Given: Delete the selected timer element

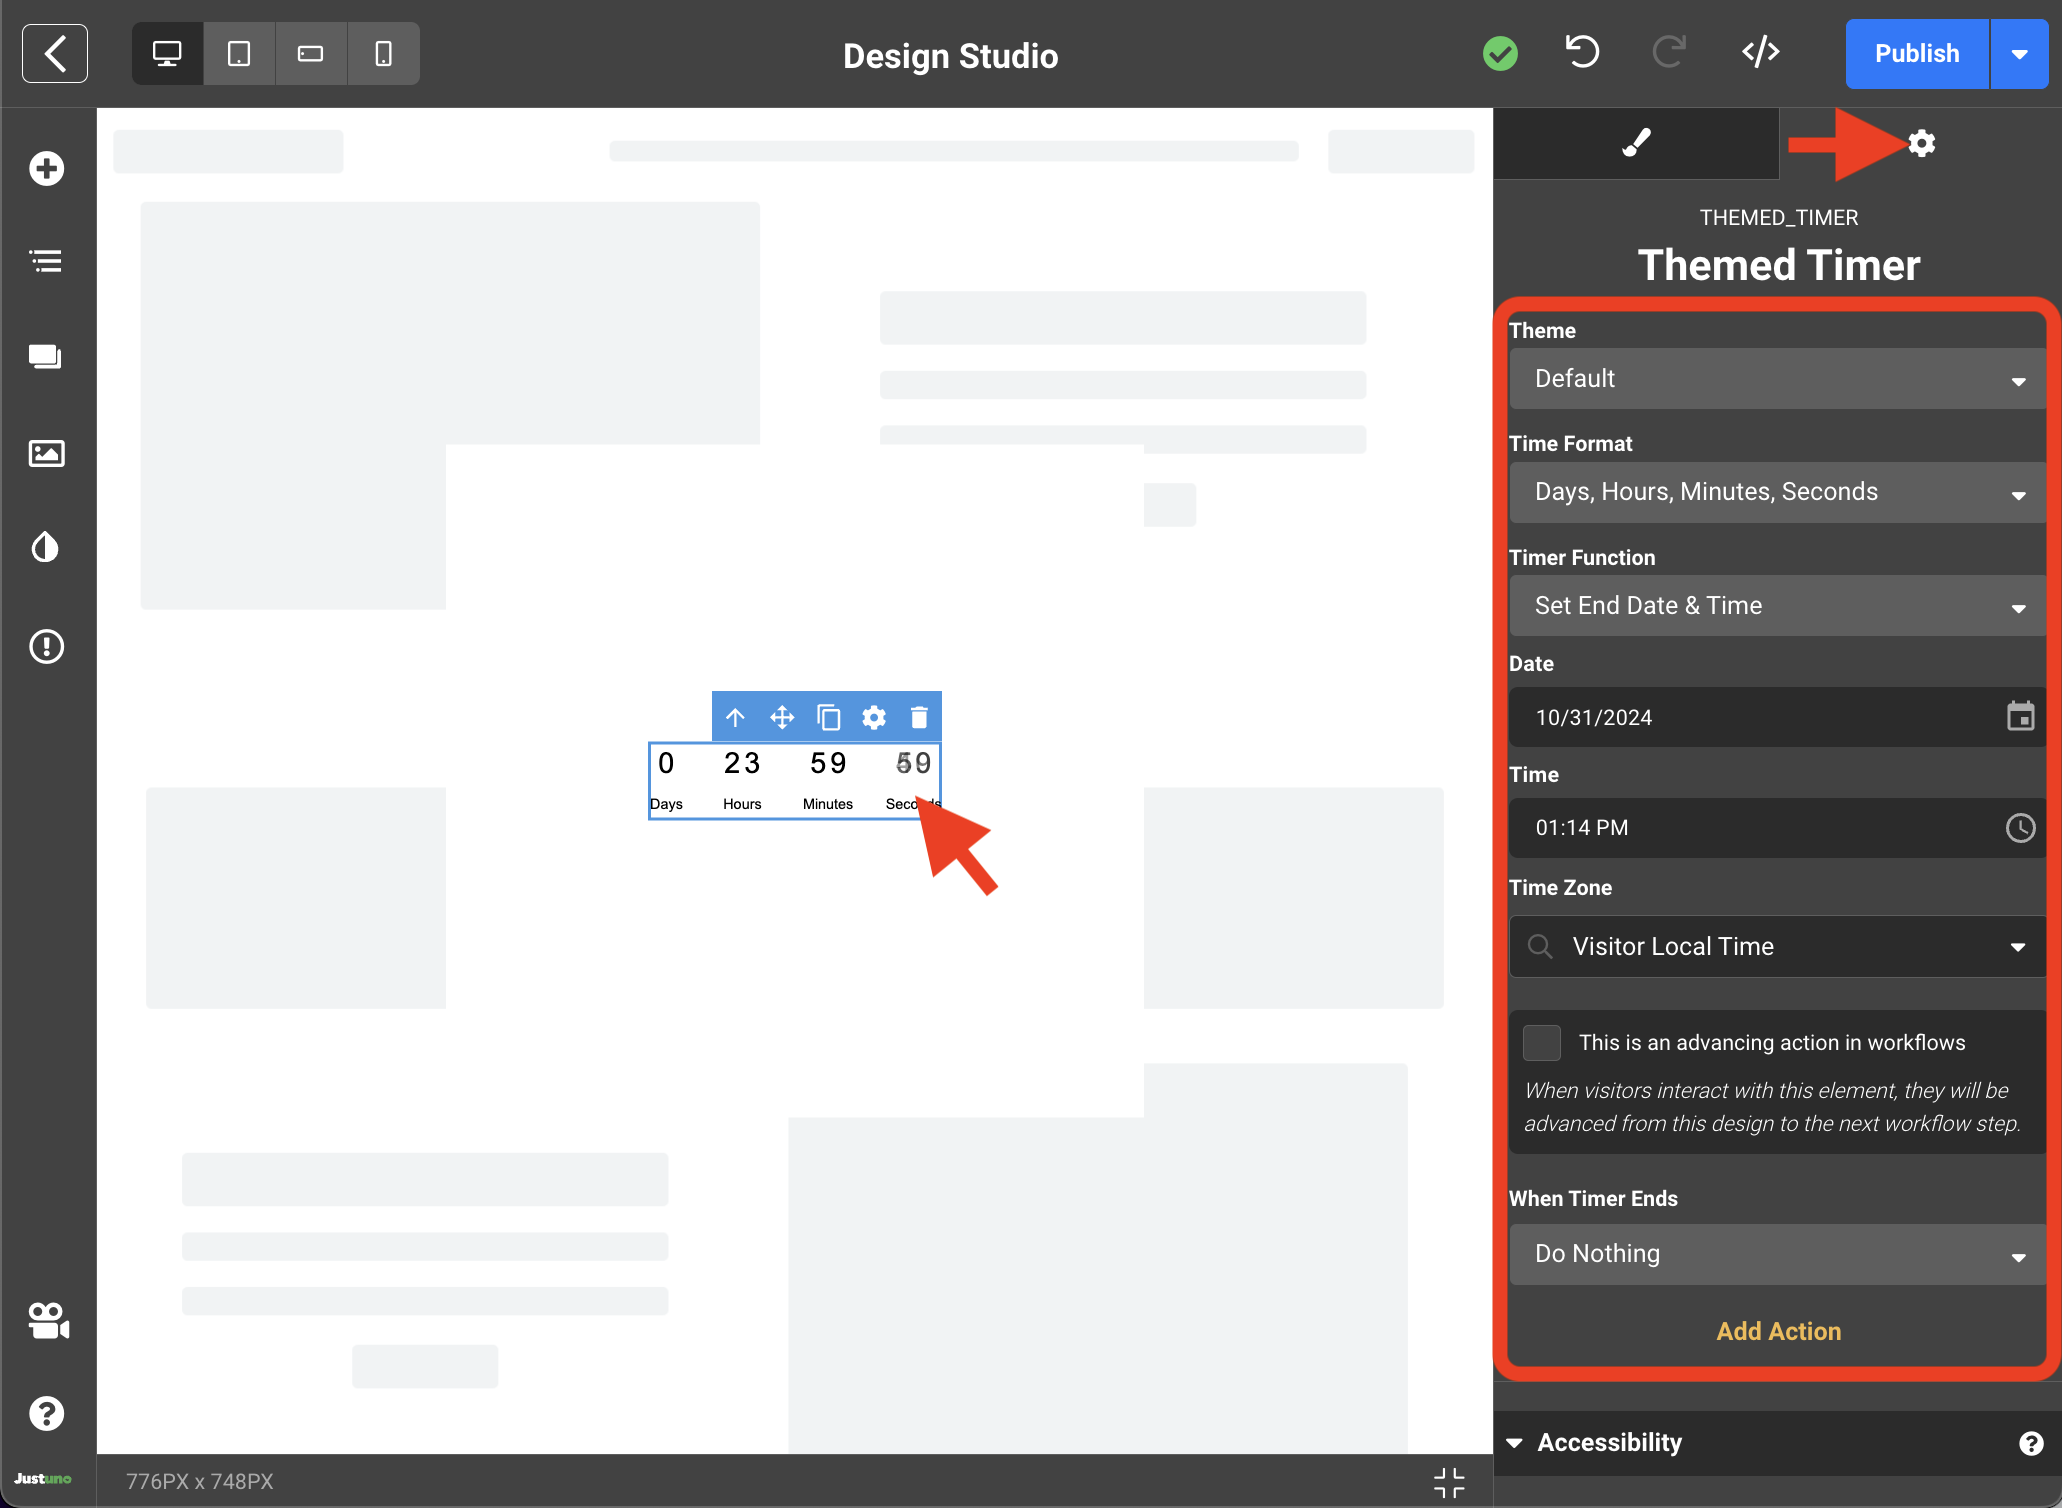Looking at the screenshot, I should click(919, 717).
